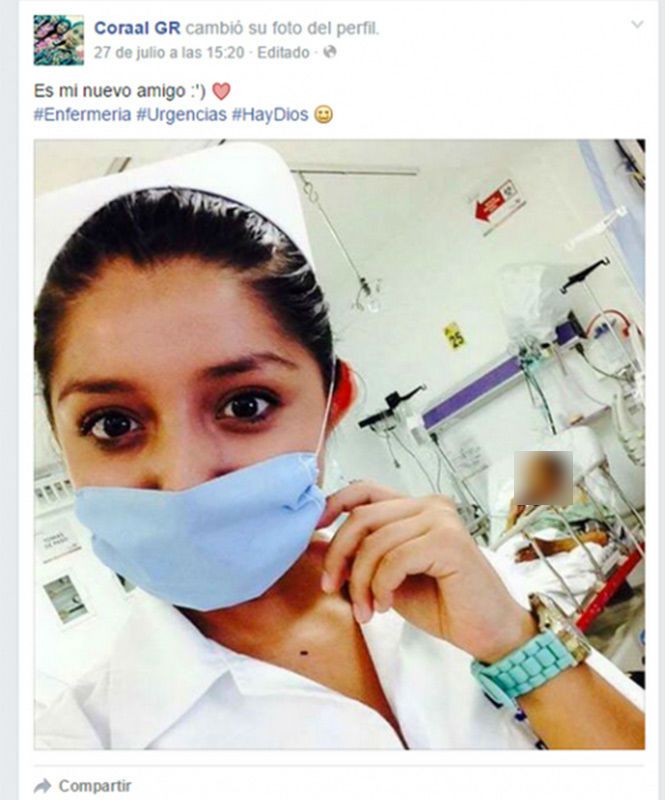Open the posted profile photo
Screen dimensions: 665x800
pyautogui.click(x=339, y=444)
